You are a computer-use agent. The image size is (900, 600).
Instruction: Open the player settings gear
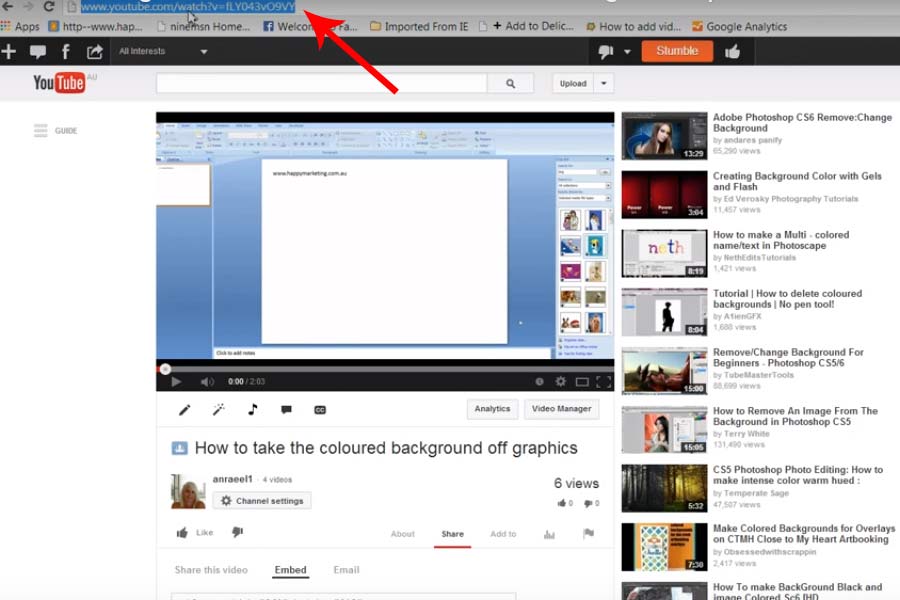click(x=561, y=382)
